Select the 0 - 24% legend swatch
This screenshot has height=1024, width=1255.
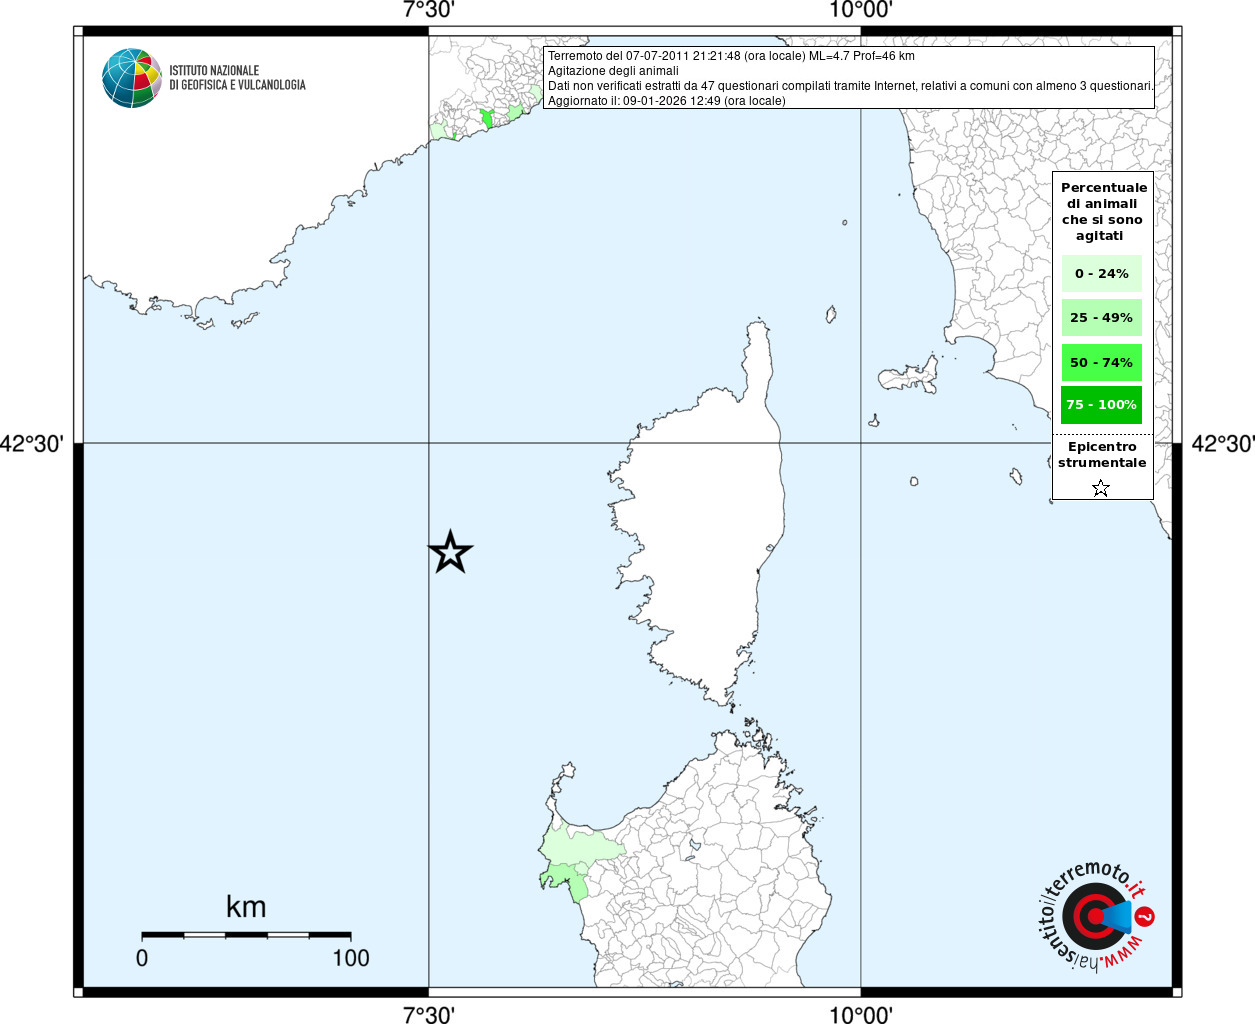click(1102, 273)
